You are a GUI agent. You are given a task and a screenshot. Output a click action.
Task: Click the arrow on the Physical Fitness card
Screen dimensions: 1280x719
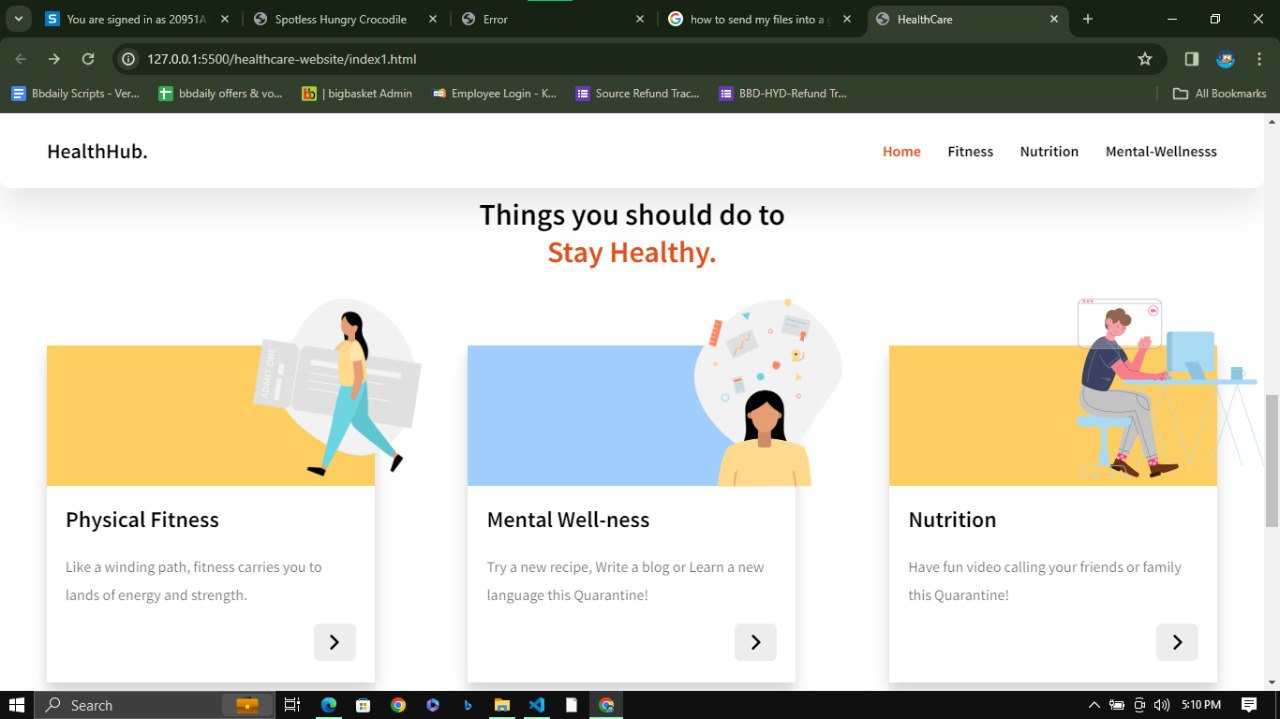(335, 642)
